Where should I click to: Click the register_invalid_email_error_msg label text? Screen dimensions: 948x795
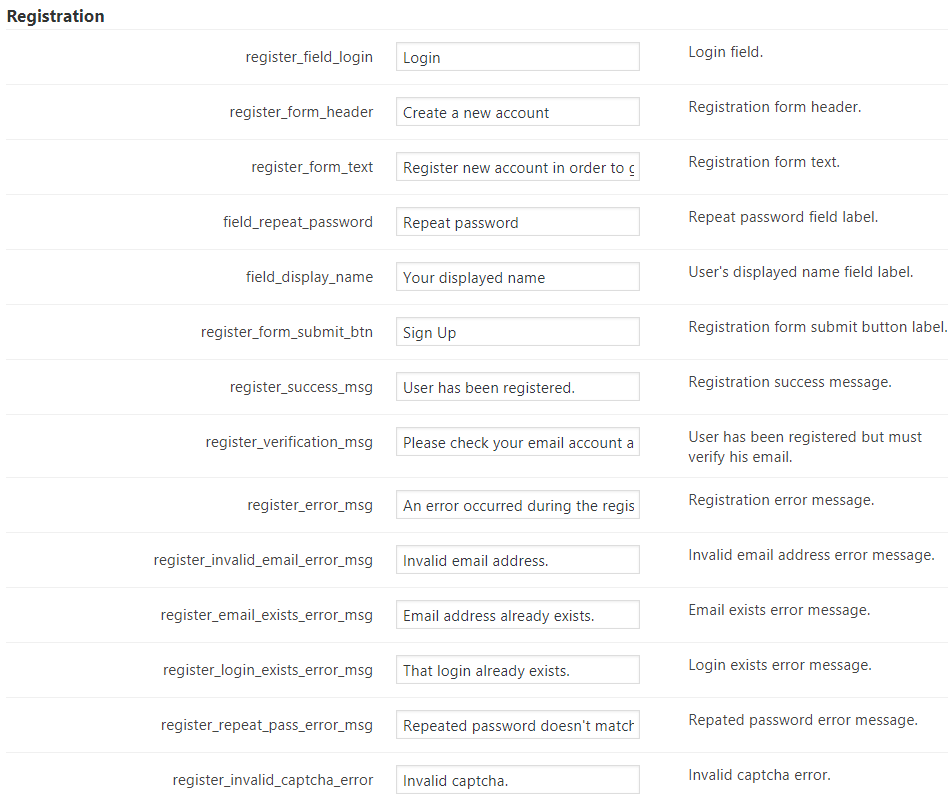[x=263, y=560]
